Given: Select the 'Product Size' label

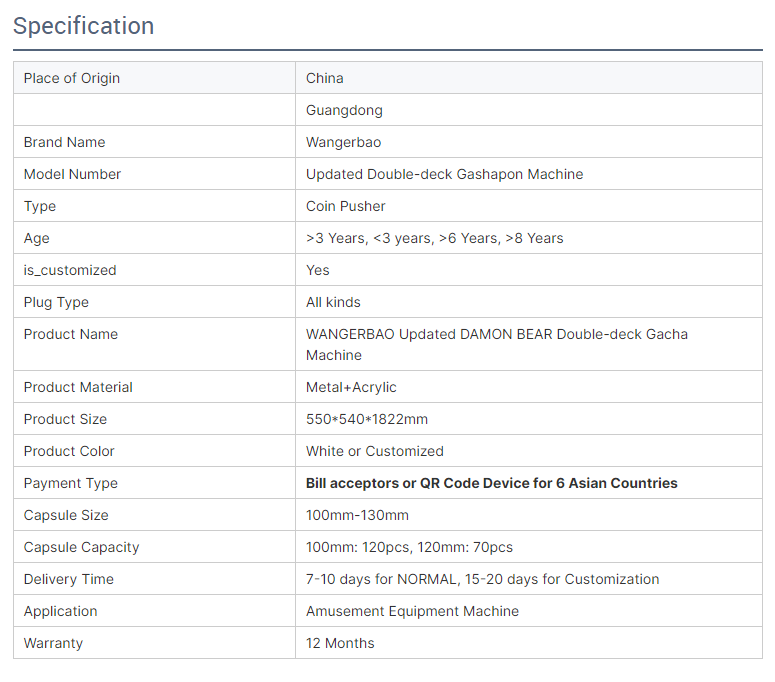Looking at the screenshot, I should pos(65,419).
